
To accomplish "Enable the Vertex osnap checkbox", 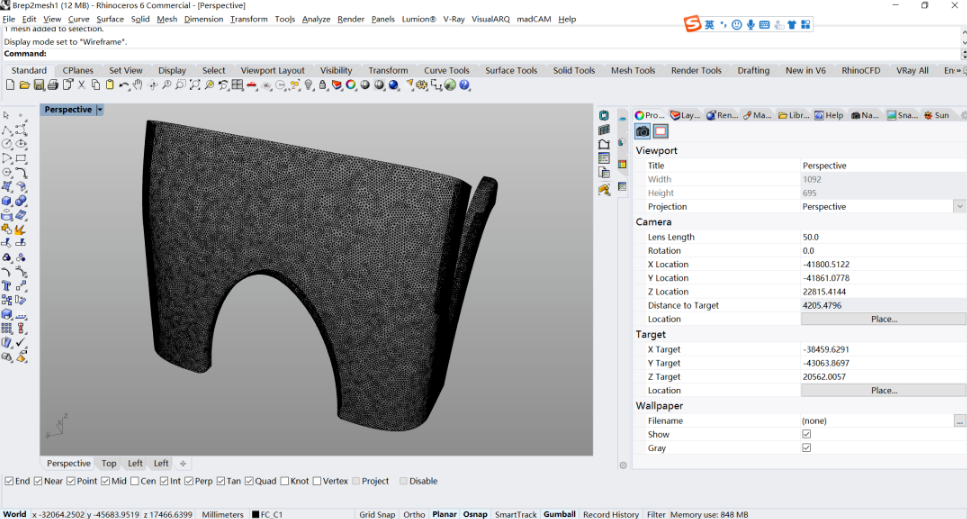I will (317, 481).
